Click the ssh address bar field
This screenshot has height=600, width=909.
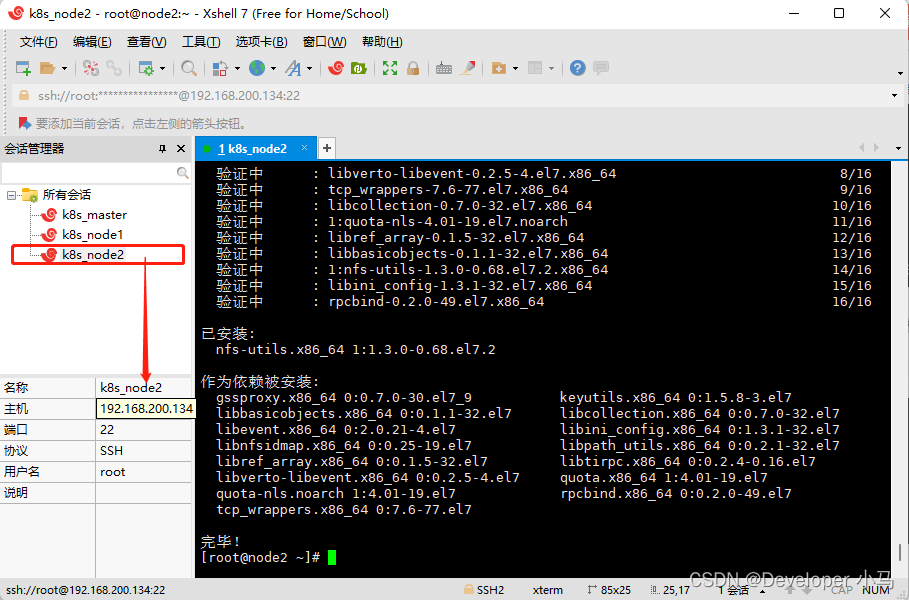coord(452,96)
